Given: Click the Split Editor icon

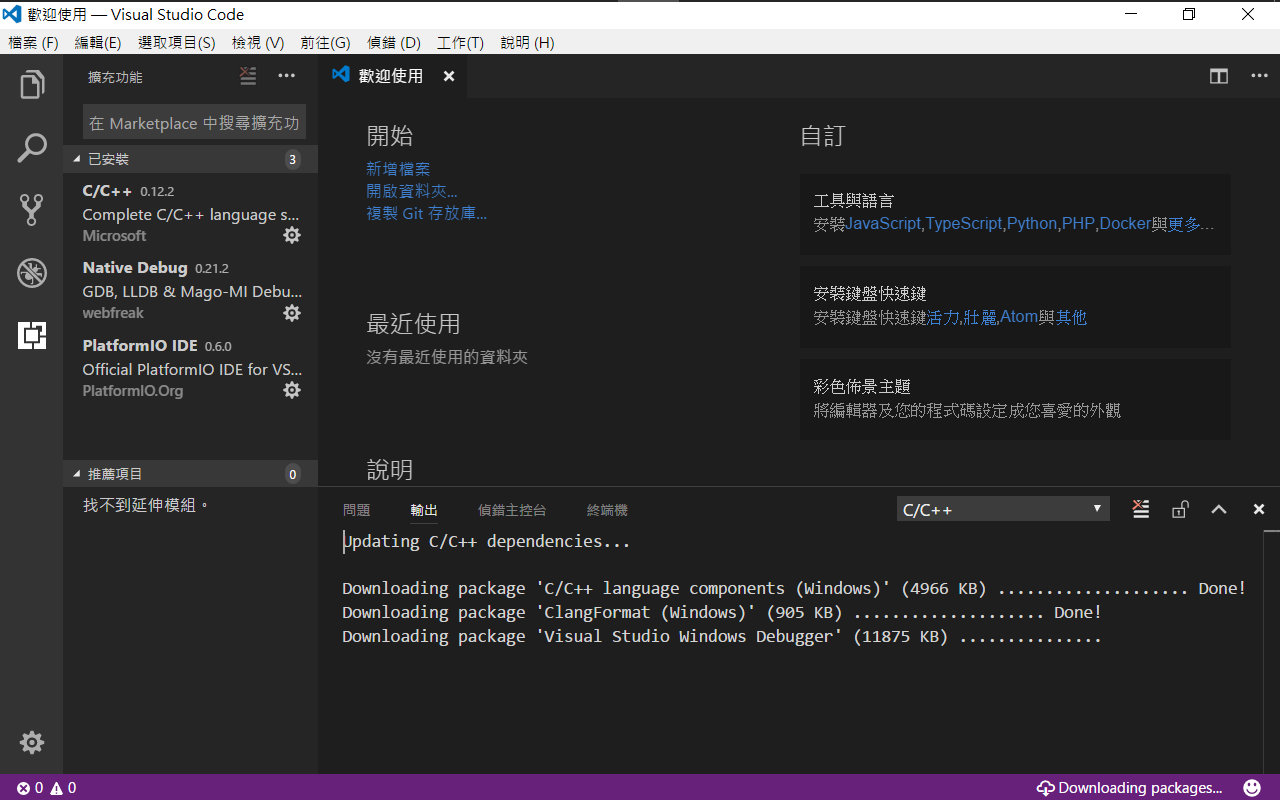Looking at the screenshot, I should 1218,75.
